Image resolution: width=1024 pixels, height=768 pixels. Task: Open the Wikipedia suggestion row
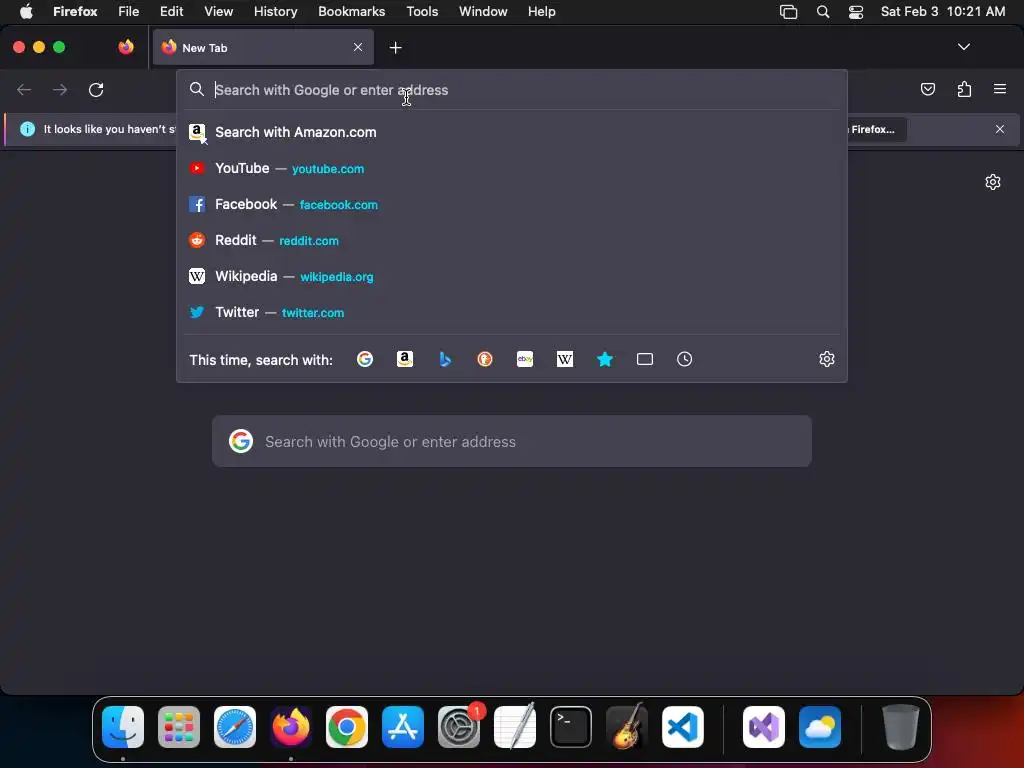(x=512, y=276)
